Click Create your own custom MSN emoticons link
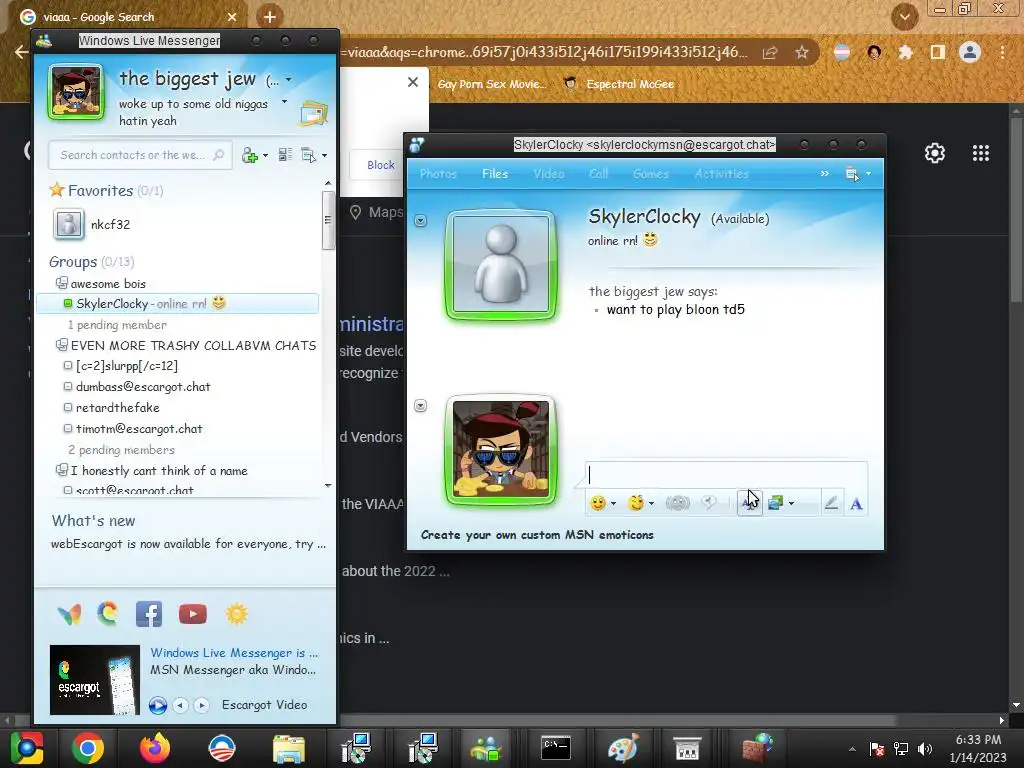This screenshot has width=1024, height=768. click(x=537, y=535)
